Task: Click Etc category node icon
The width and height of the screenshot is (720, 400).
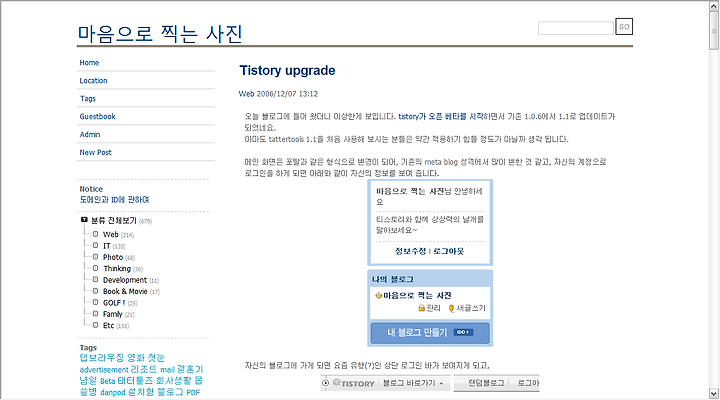Action: pyautogui.click(x=96, y=325)
